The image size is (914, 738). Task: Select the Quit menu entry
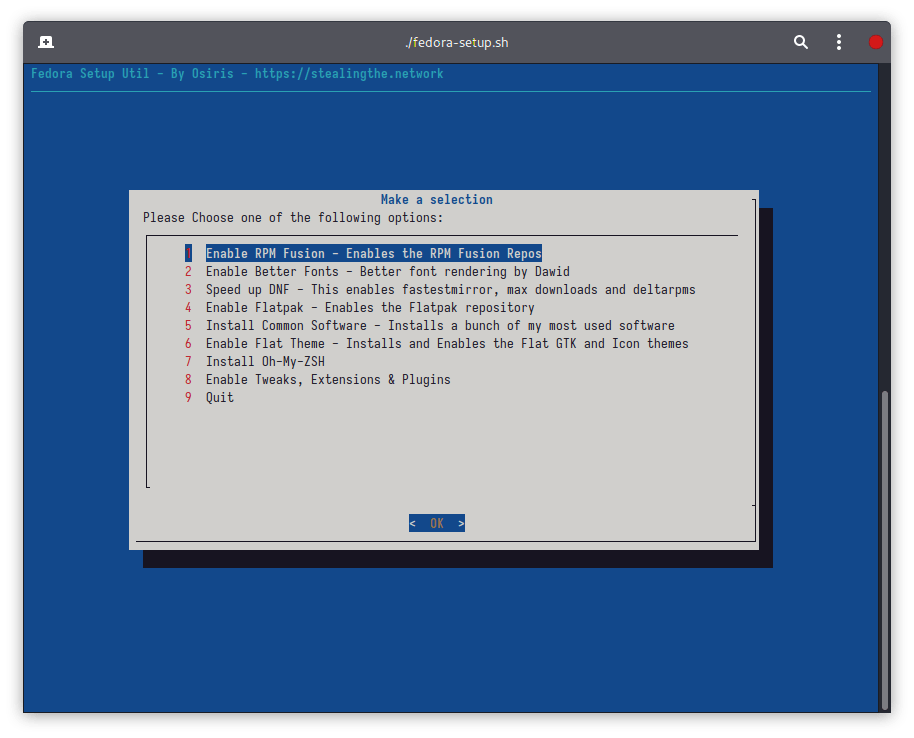click(220, 398)
